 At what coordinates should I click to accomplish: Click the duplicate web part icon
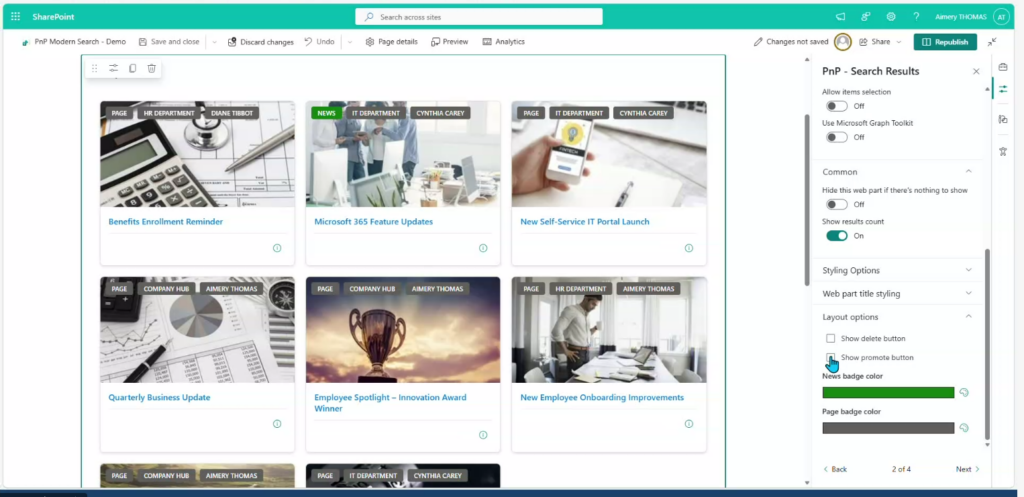tap(133, 68)
